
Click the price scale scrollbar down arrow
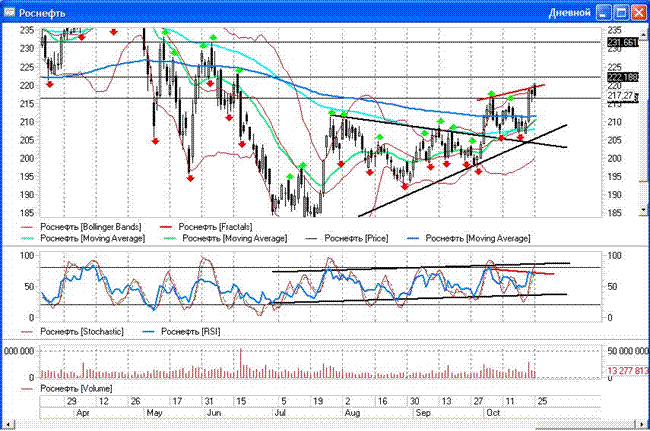pyautogui.click(x=644, y=210)
